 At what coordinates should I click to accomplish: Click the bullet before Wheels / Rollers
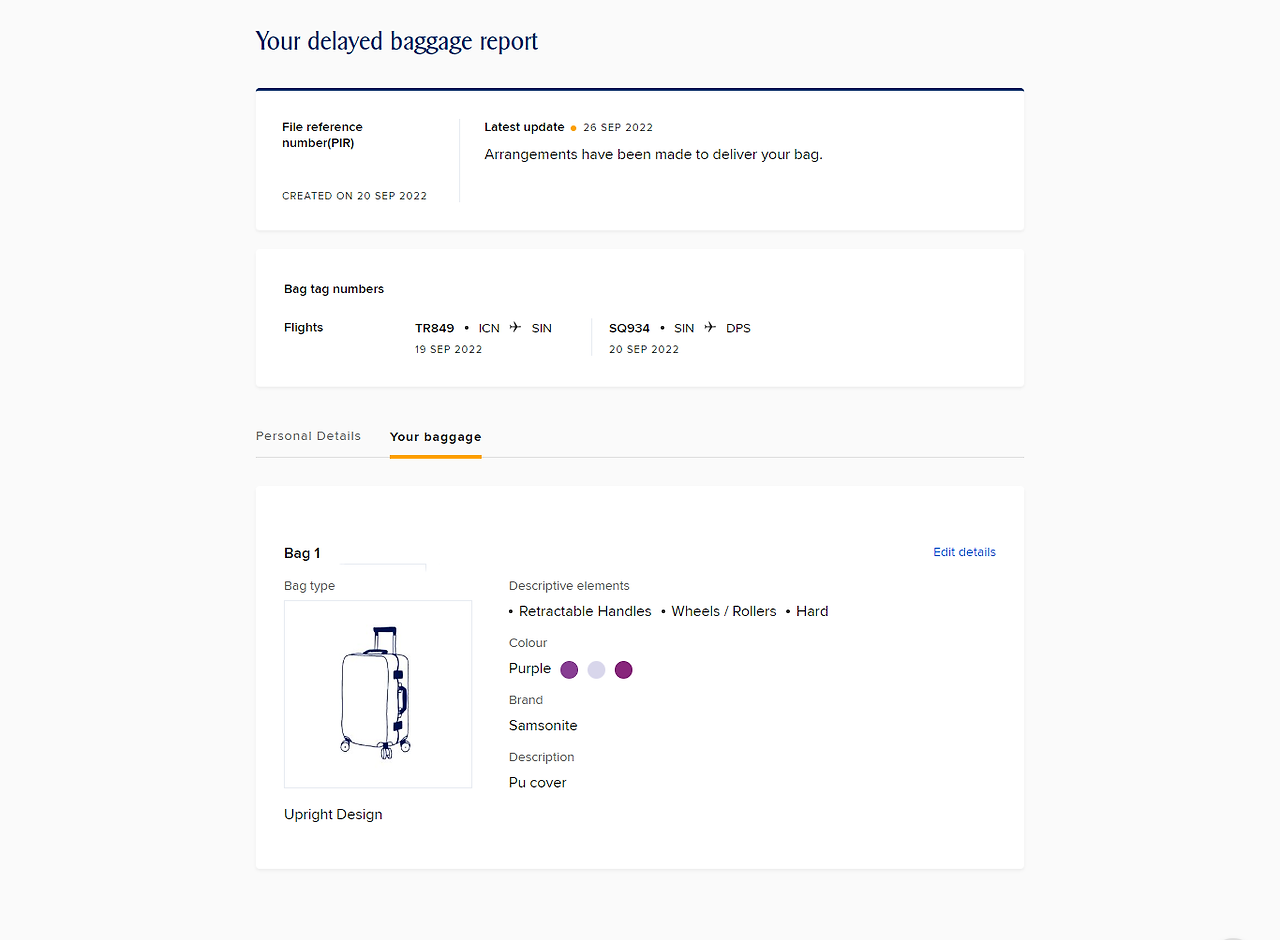point(662,611)
